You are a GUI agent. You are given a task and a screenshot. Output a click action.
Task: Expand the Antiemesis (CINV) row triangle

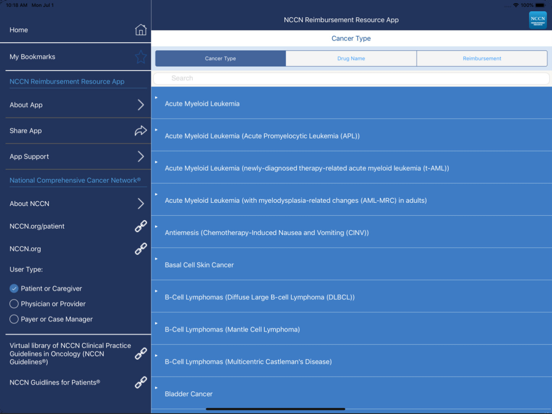click(156, 226)
